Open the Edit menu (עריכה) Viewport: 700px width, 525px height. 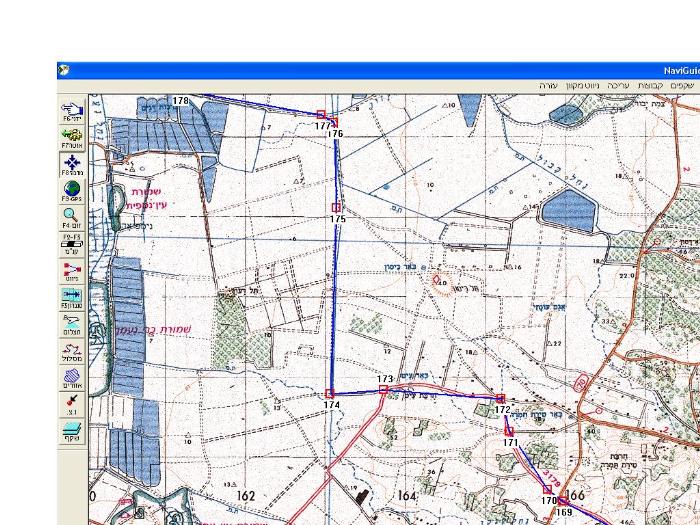[x=619, y=86]
